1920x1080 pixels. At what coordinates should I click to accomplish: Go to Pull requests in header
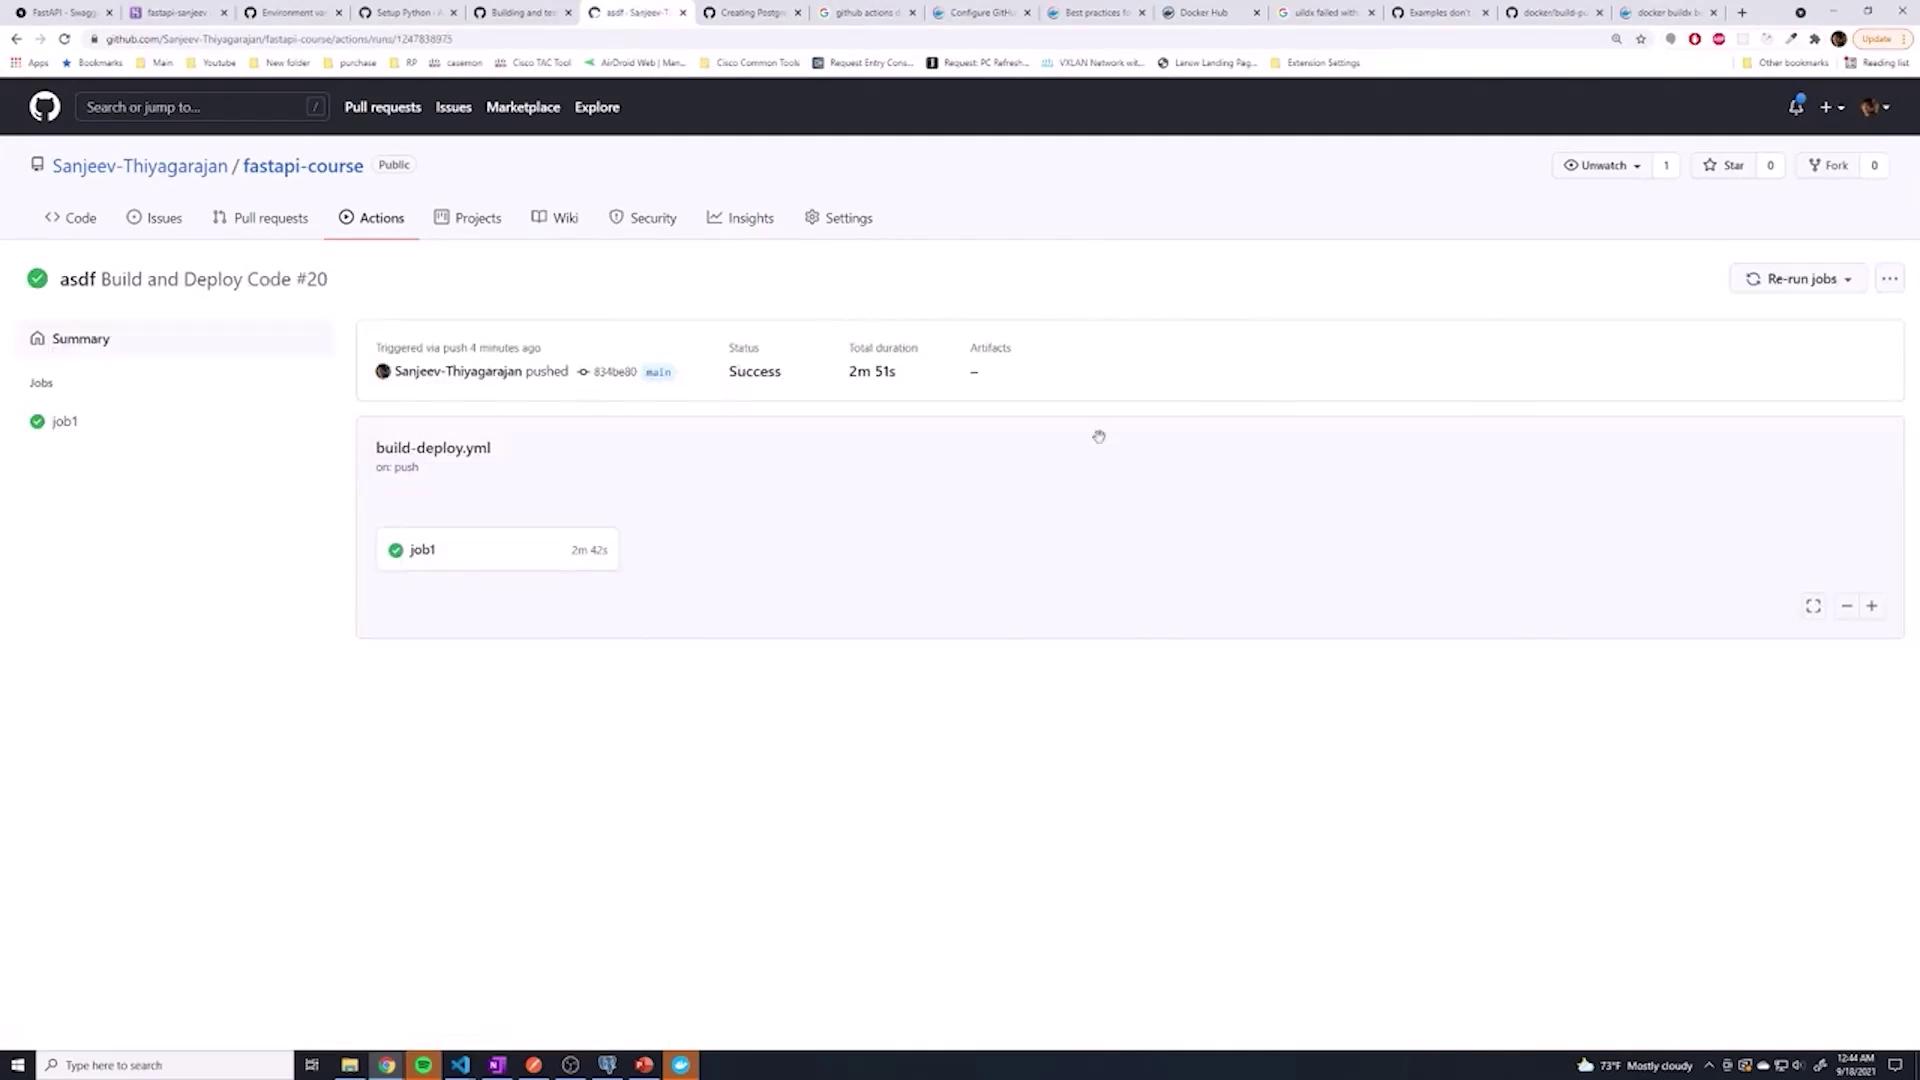point(382,107)
